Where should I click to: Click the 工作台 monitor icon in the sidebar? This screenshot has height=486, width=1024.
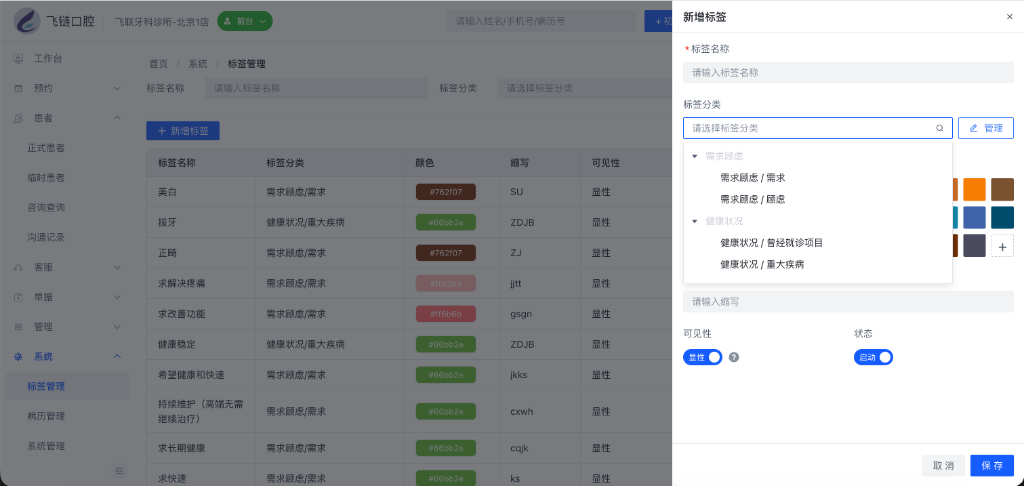[18, 59]
